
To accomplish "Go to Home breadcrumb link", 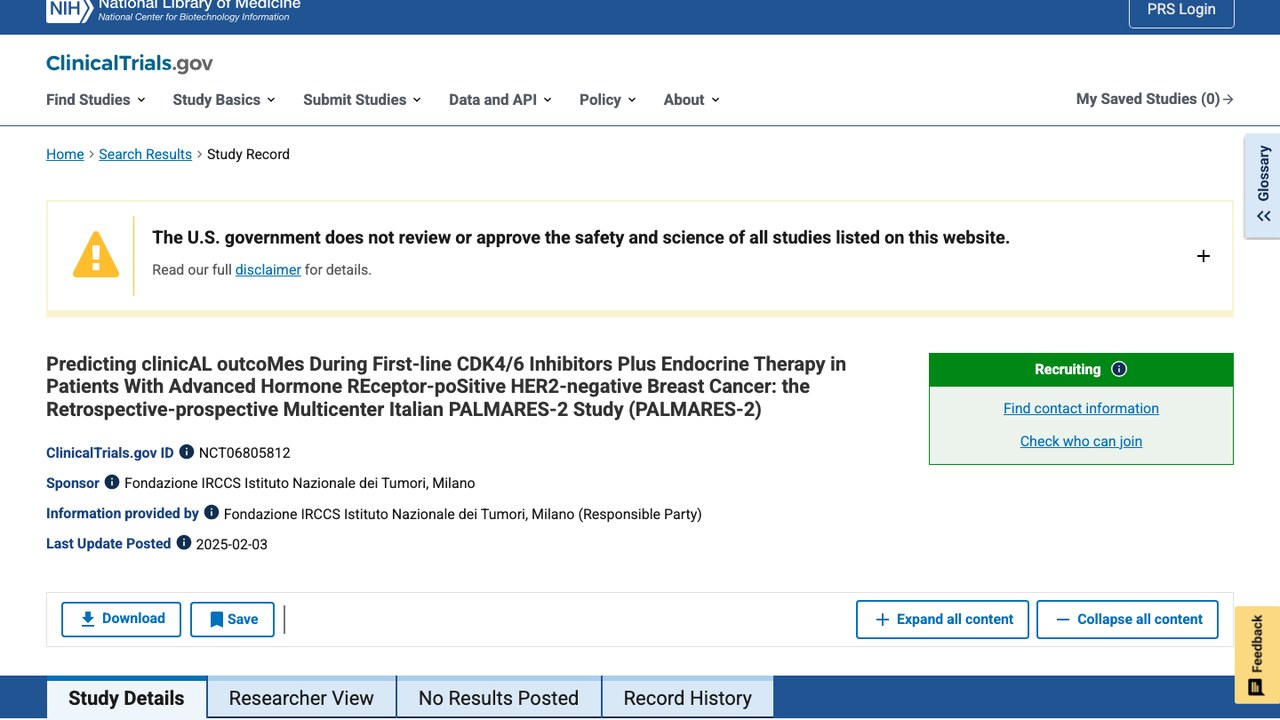I will click(65, 154).
